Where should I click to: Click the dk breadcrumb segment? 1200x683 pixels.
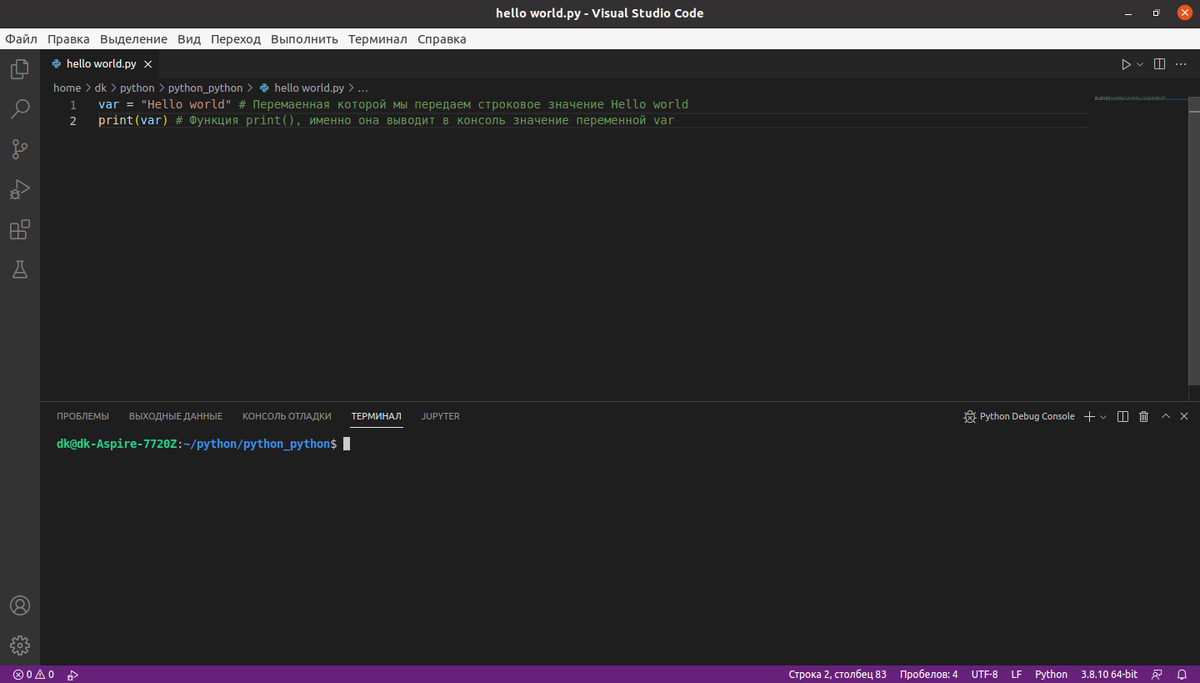(x=101, y=88)
